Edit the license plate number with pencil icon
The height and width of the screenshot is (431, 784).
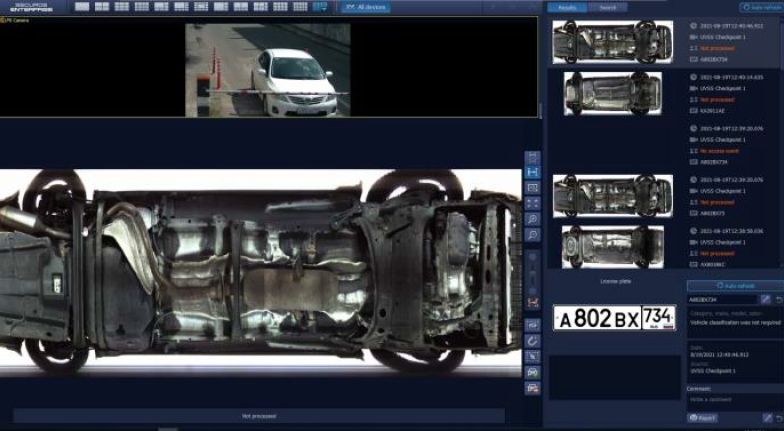pyautogui.click(x=765, y=299)
